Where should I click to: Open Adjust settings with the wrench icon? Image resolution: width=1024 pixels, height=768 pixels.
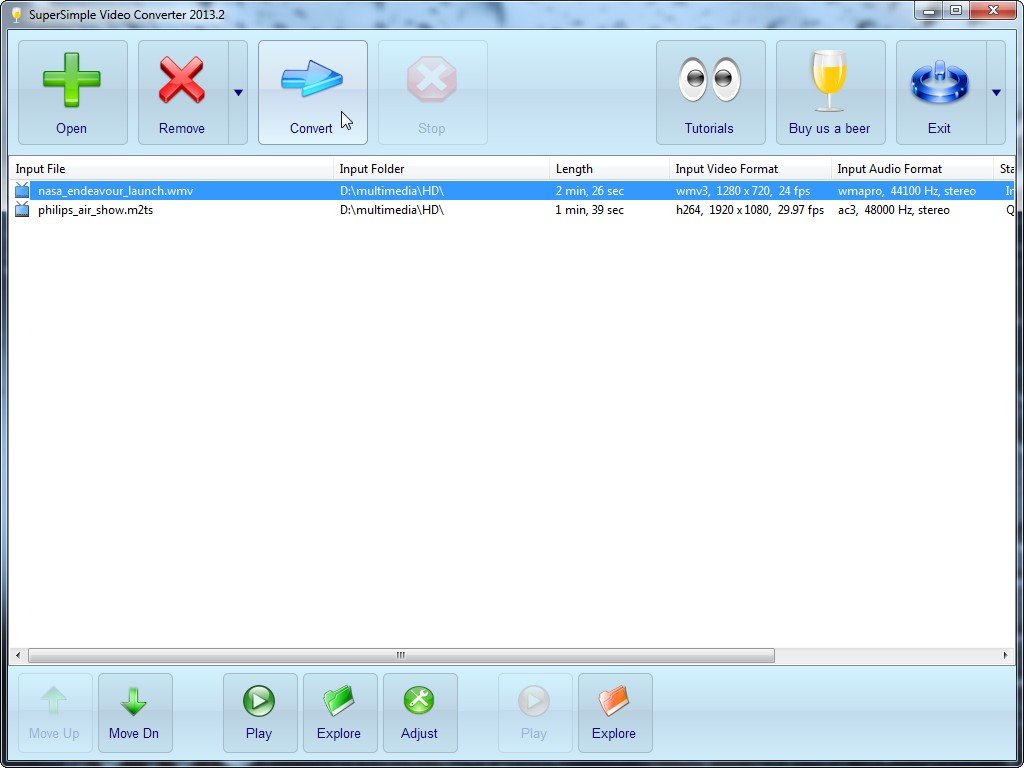(420, 712)
